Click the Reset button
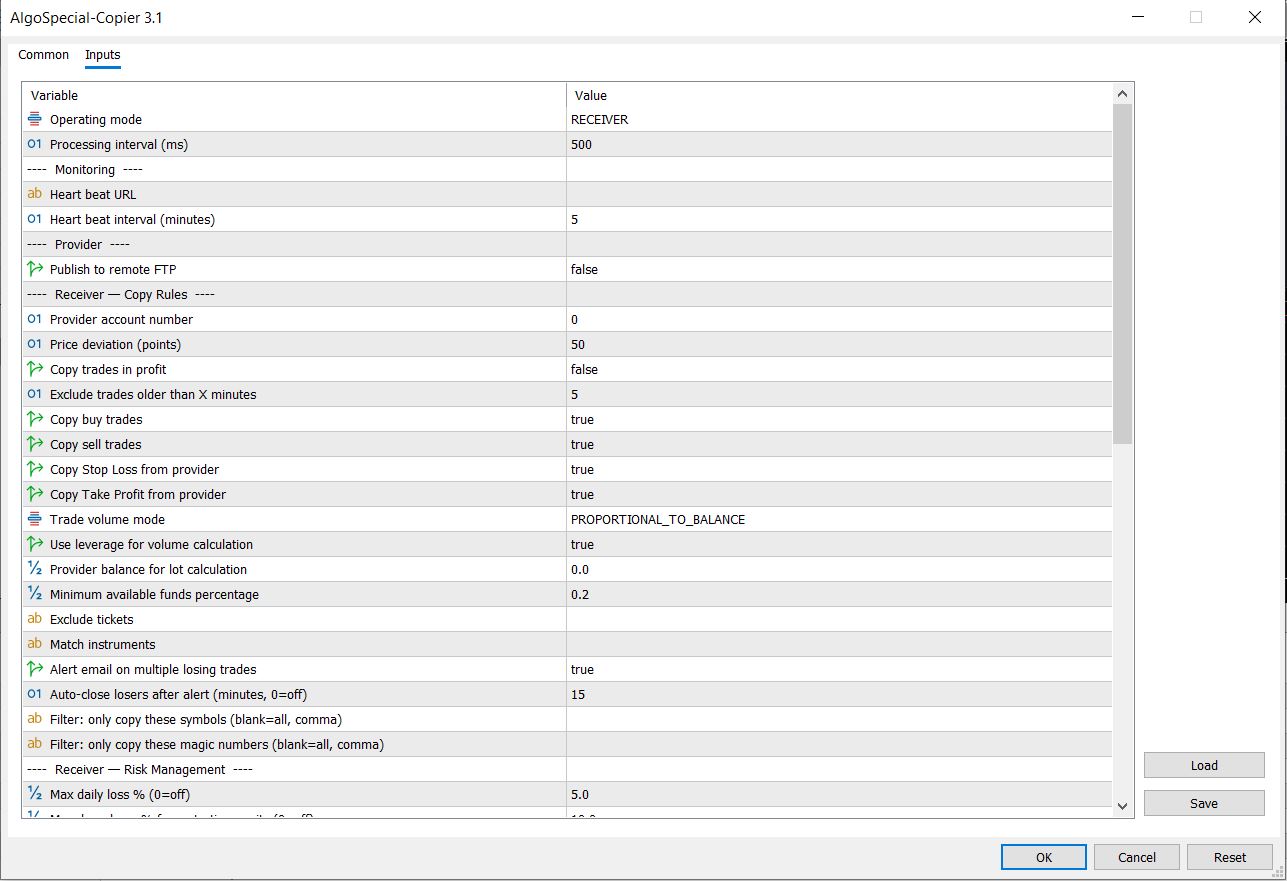Screen dimensions: 1287x881 click(x=1230, y=857)
